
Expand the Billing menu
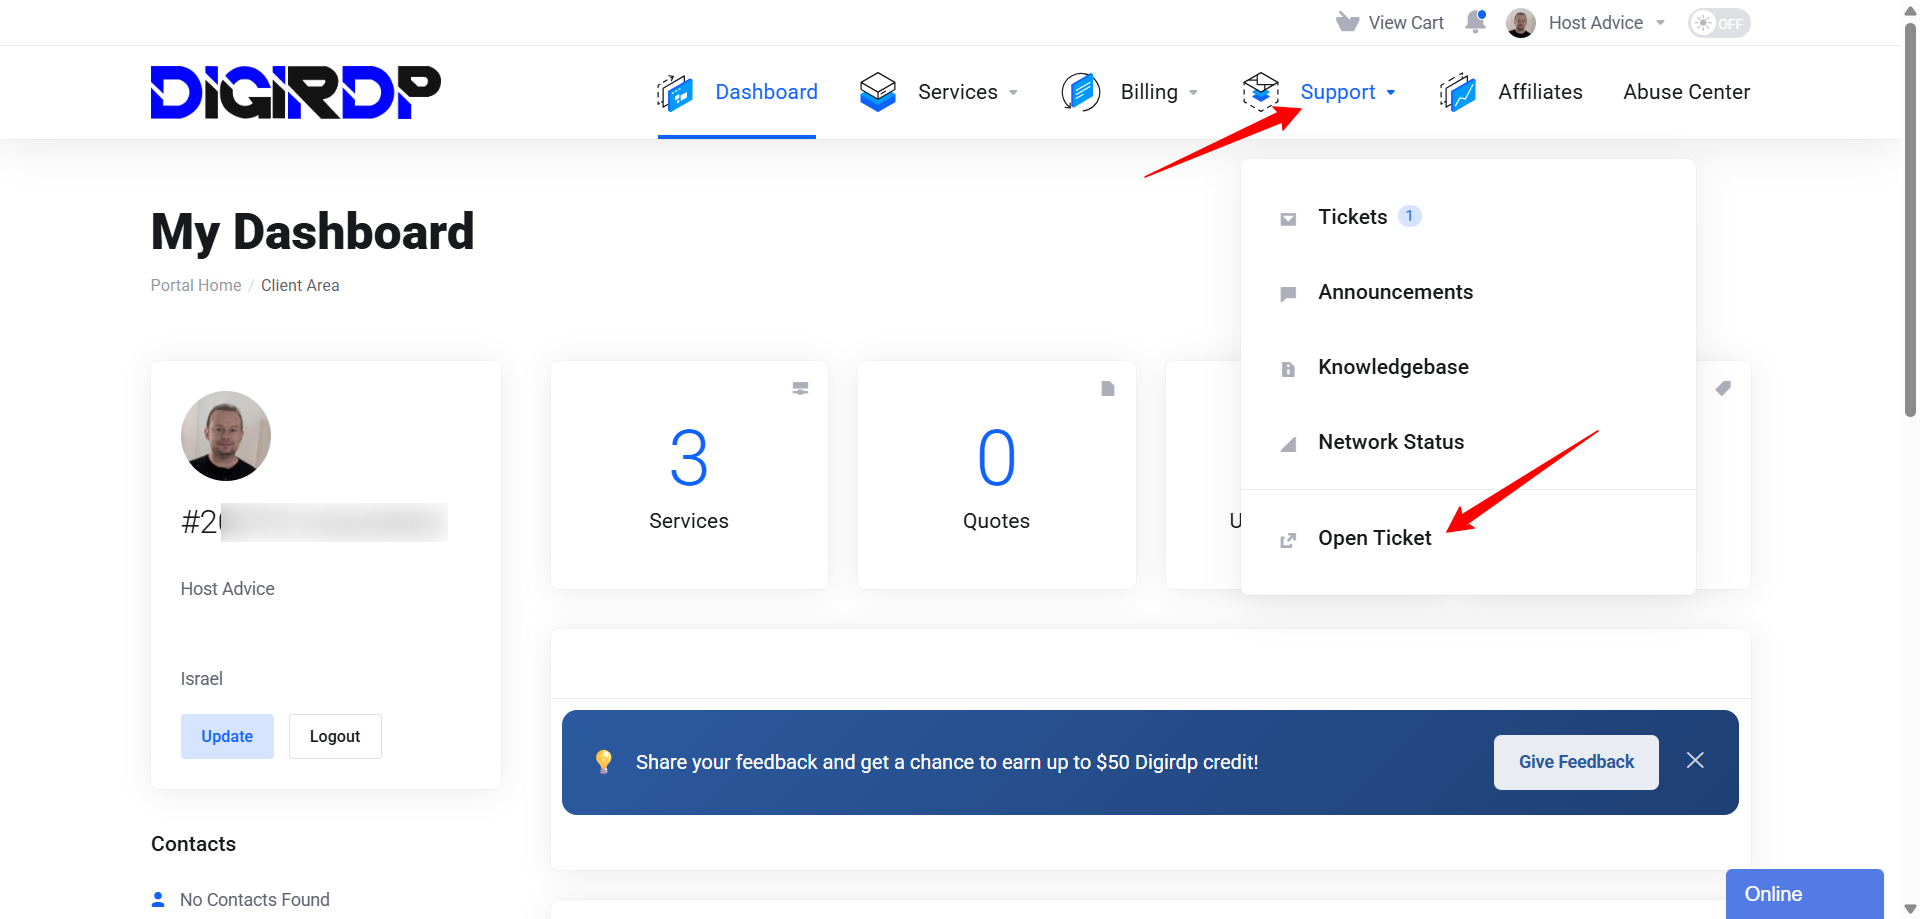pyautogui.click(x=1159, y=92)
